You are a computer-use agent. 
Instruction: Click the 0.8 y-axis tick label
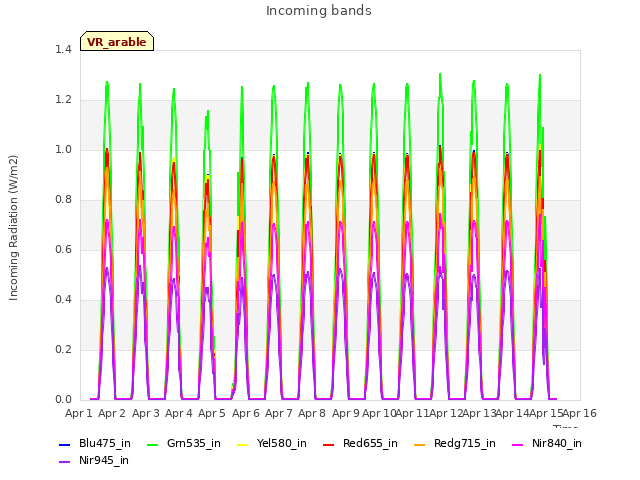tap(63, 200)
